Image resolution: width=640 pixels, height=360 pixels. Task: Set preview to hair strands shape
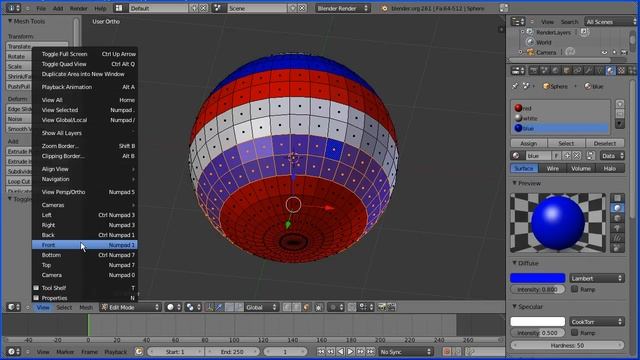point(618,238)
